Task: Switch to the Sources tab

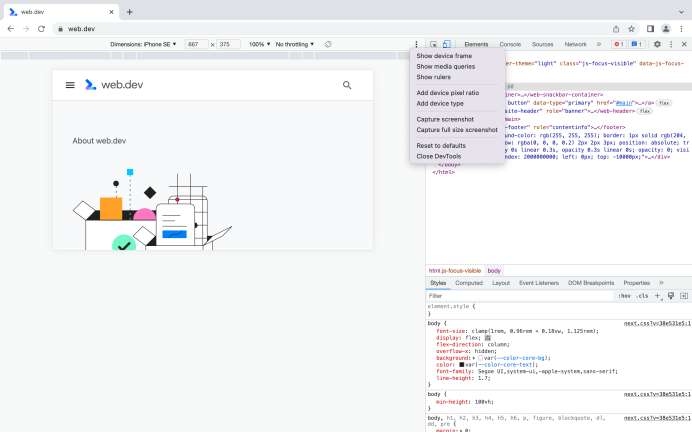Action: (x=542, y=44)
